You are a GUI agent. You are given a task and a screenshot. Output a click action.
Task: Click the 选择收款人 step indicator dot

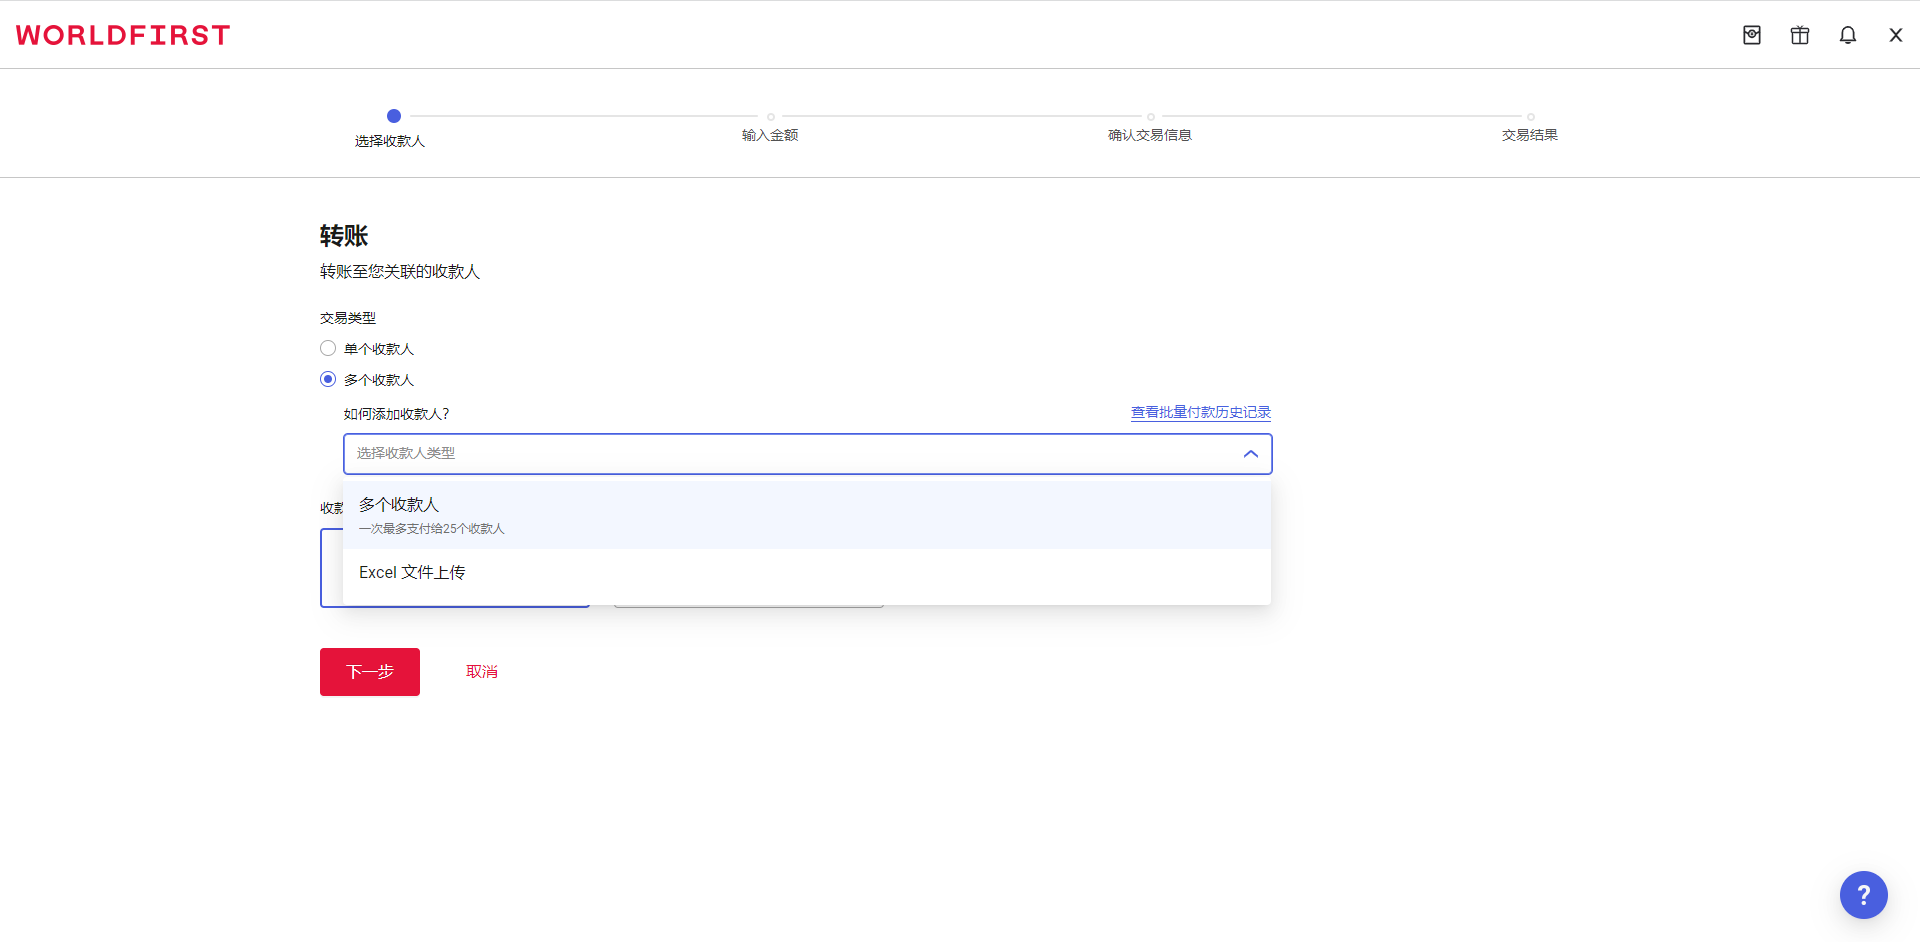click(394, 116)
